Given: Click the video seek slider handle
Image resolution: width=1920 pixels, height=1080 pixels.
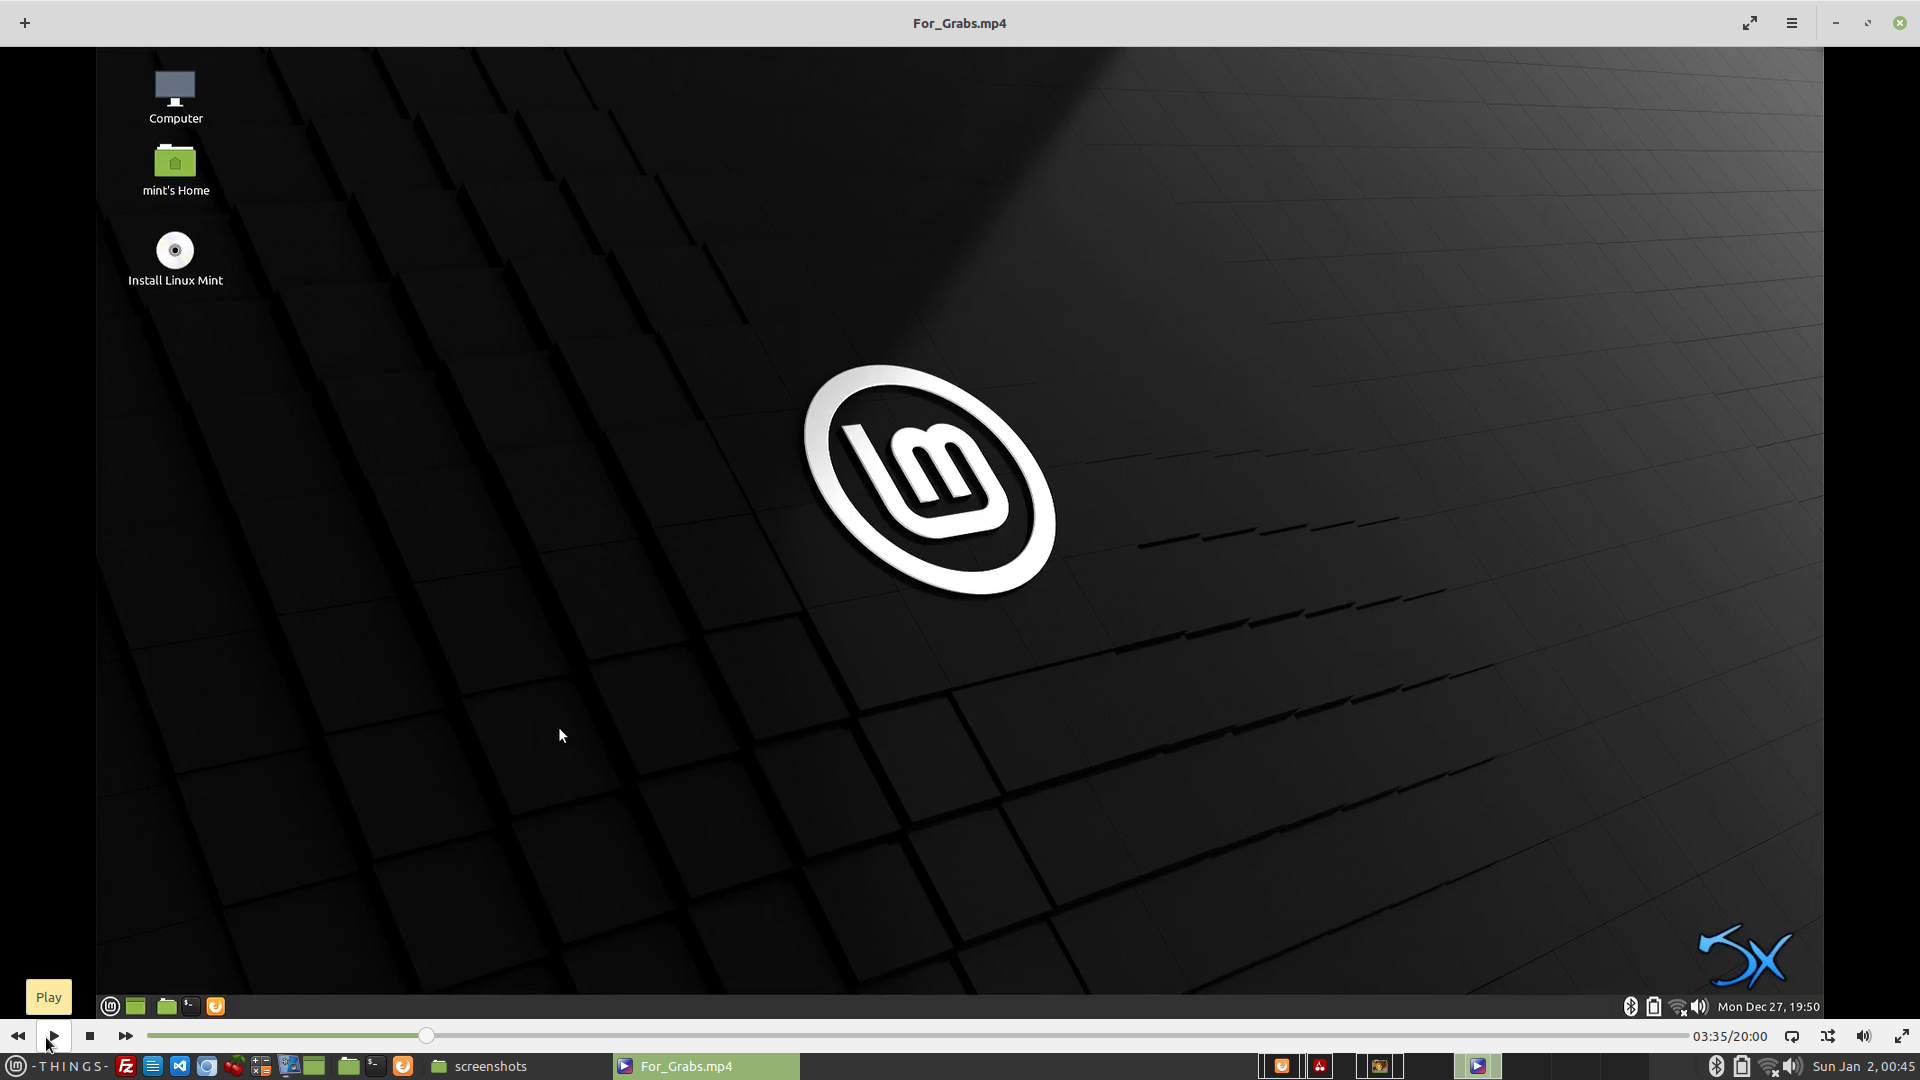Looking at the screenshot, I should point(427,1036).
